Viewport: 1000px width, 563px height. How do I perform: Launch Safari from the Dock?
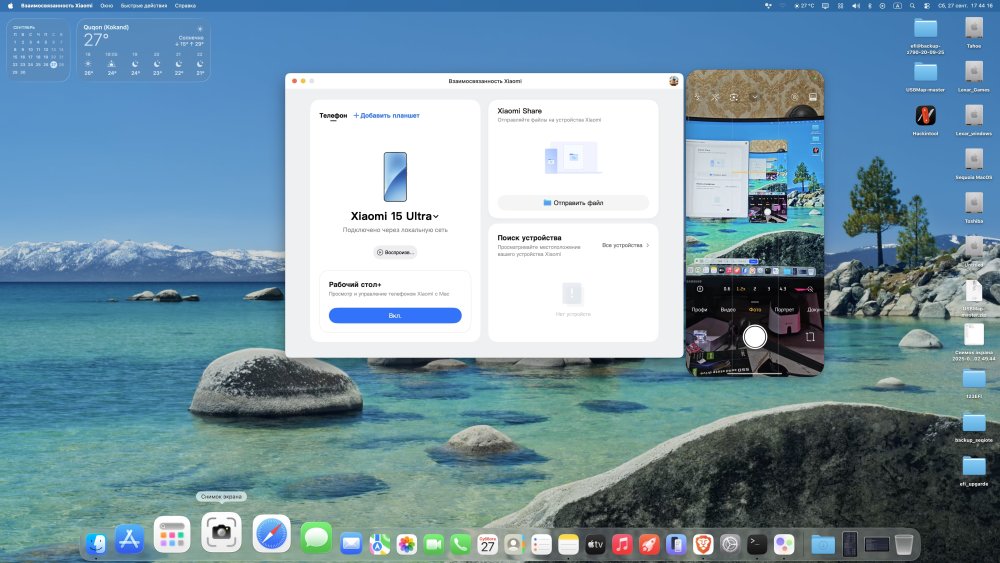[271, 534]
